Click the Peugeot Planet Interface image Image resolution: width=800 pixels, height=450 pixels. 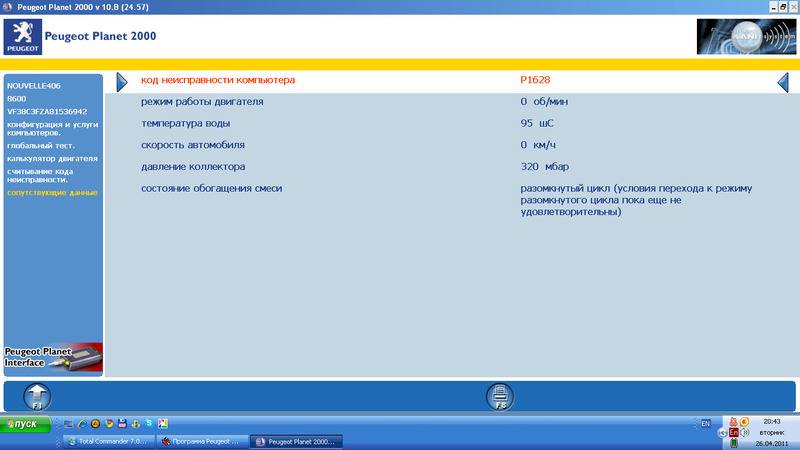click(x=52, y=356)
